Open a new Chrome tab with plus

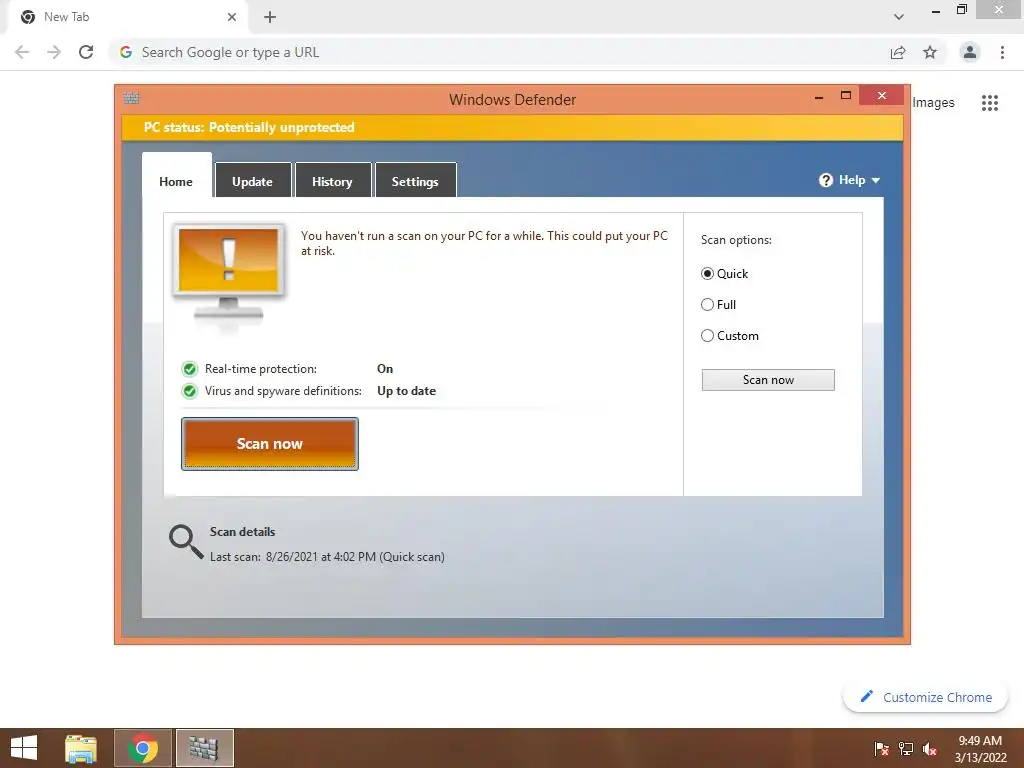coord(270,17)
